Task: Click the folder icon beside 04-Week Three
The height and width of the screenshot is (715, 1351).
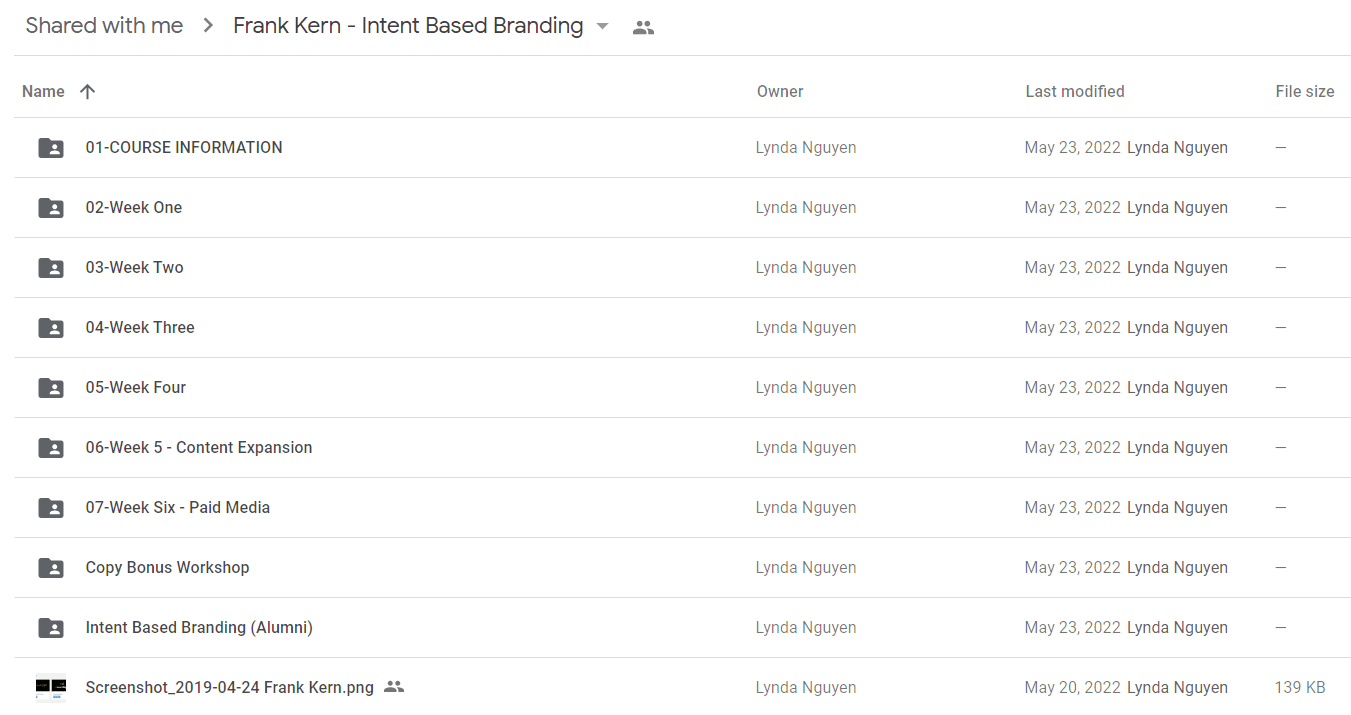Action: [x=51, y=328]
